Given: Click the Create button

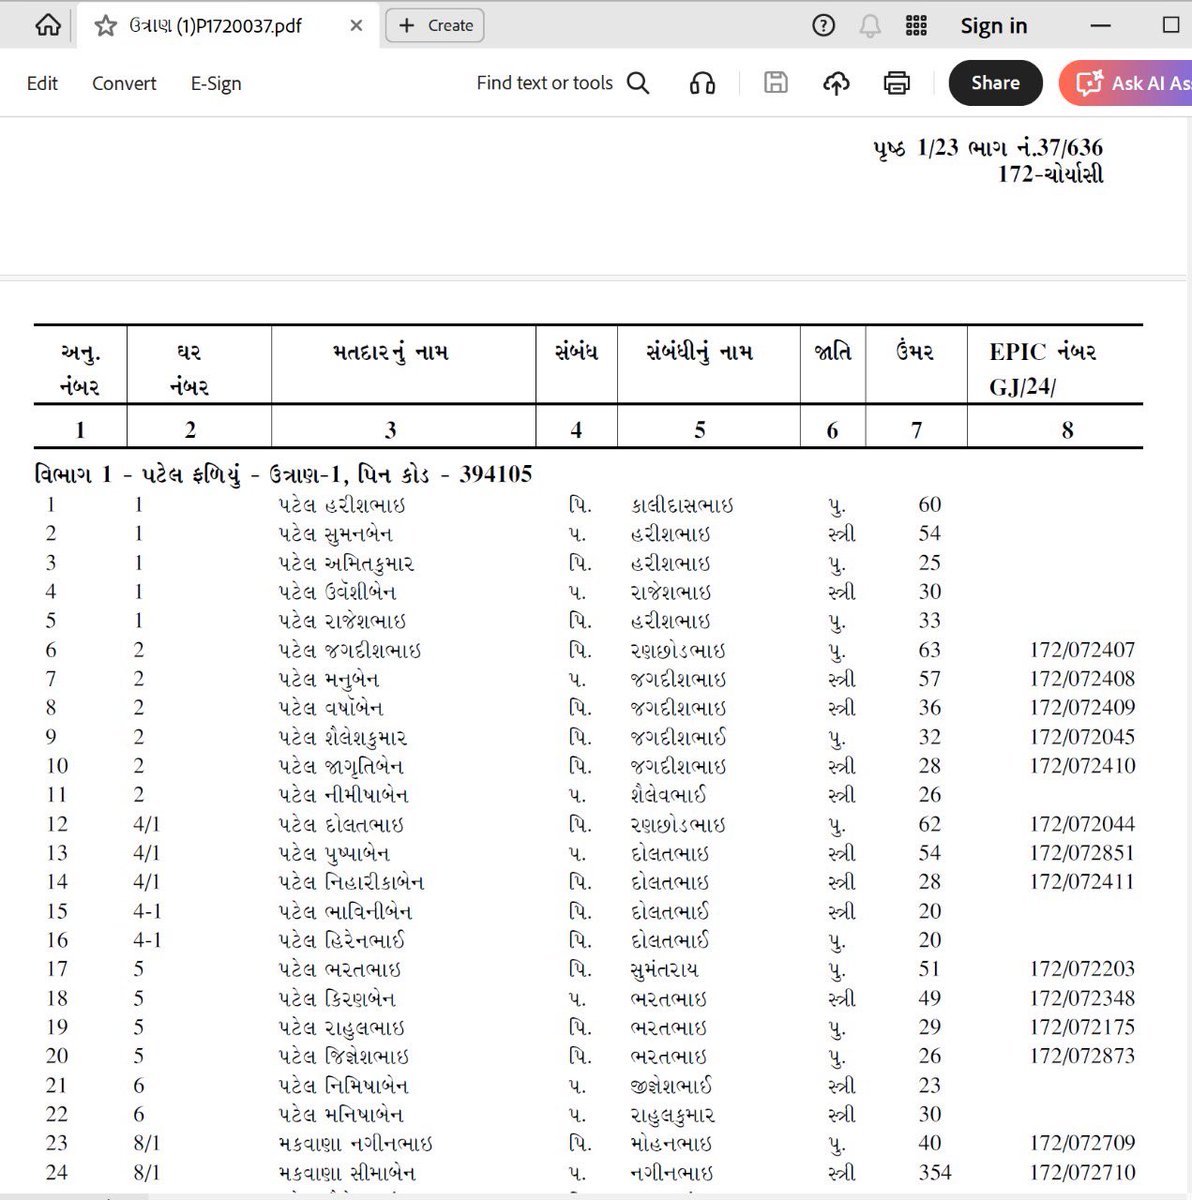Looking at the screenshot, I should (x=435, y=26).
